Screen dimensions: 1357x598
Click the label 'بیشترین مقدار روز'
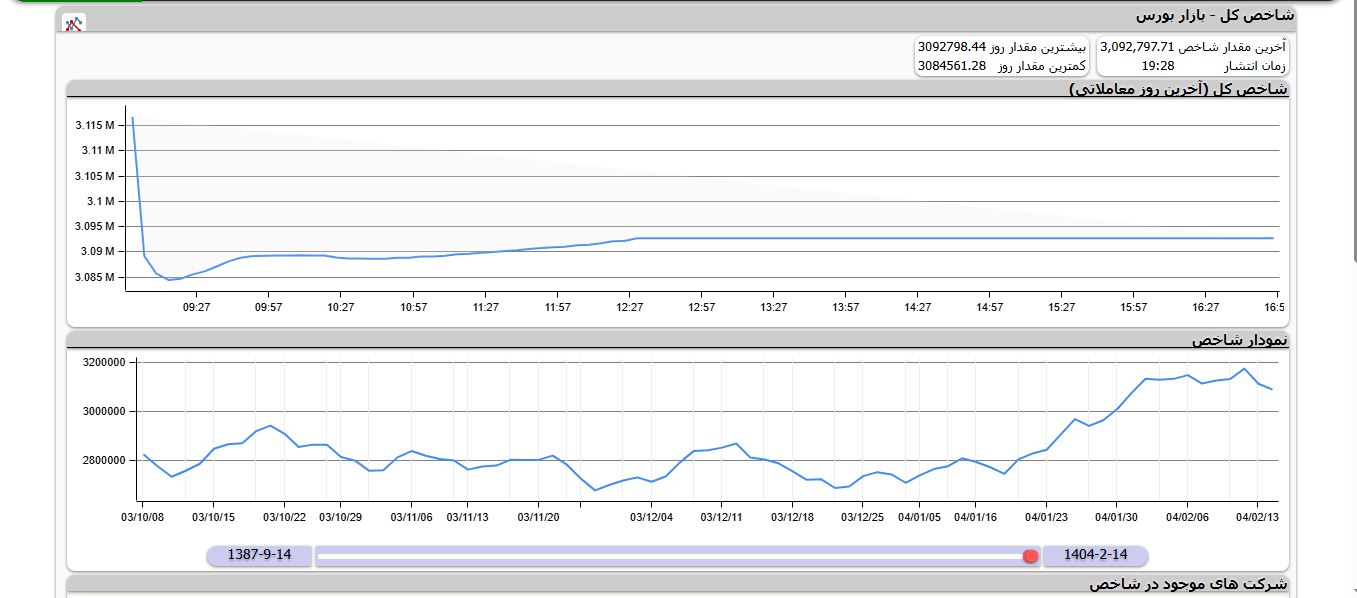pos(1038,47)
